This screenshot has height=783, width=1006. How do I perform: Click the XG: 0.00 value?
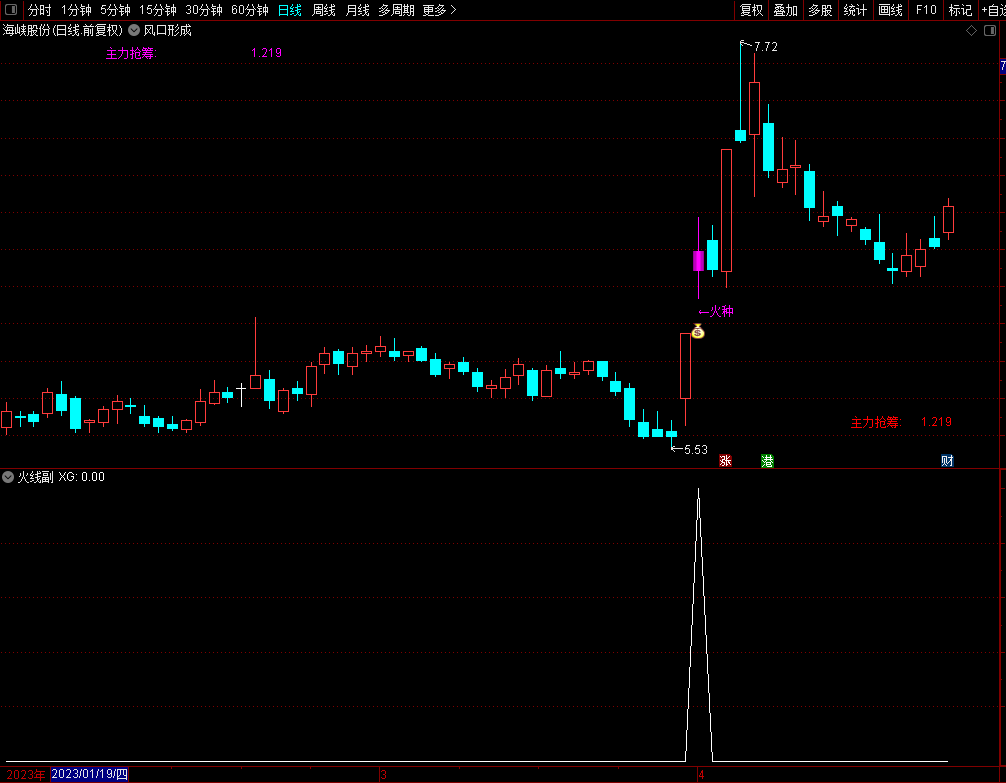tap(81, 477)
